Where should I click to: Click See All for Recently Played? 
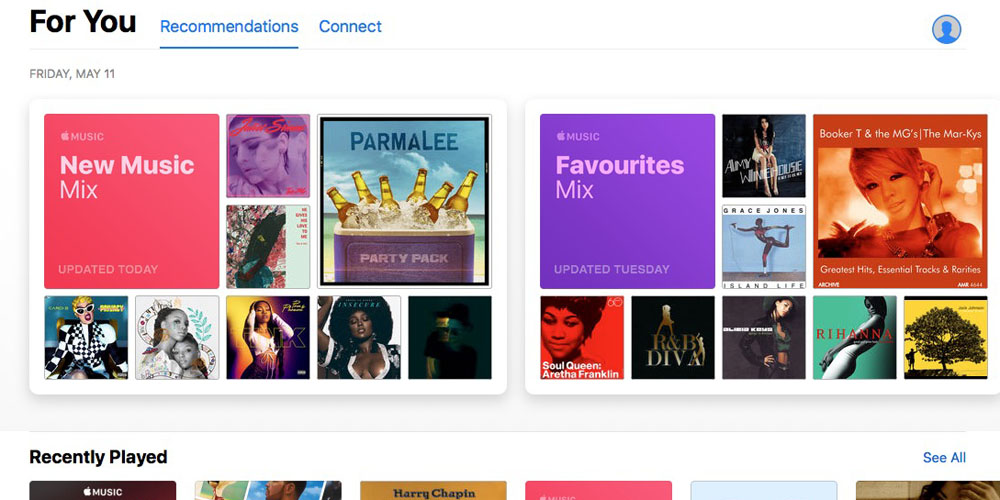(x=944, y=457)
